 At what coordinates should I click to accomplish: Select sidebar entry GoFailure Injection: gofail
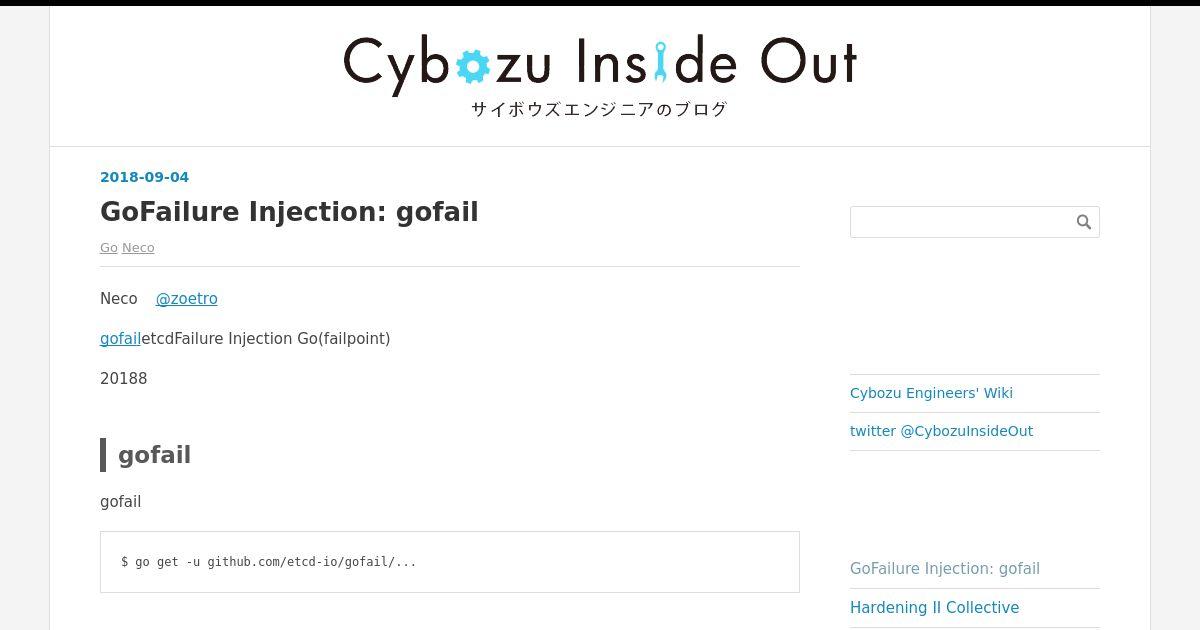[x=945, y=569]
